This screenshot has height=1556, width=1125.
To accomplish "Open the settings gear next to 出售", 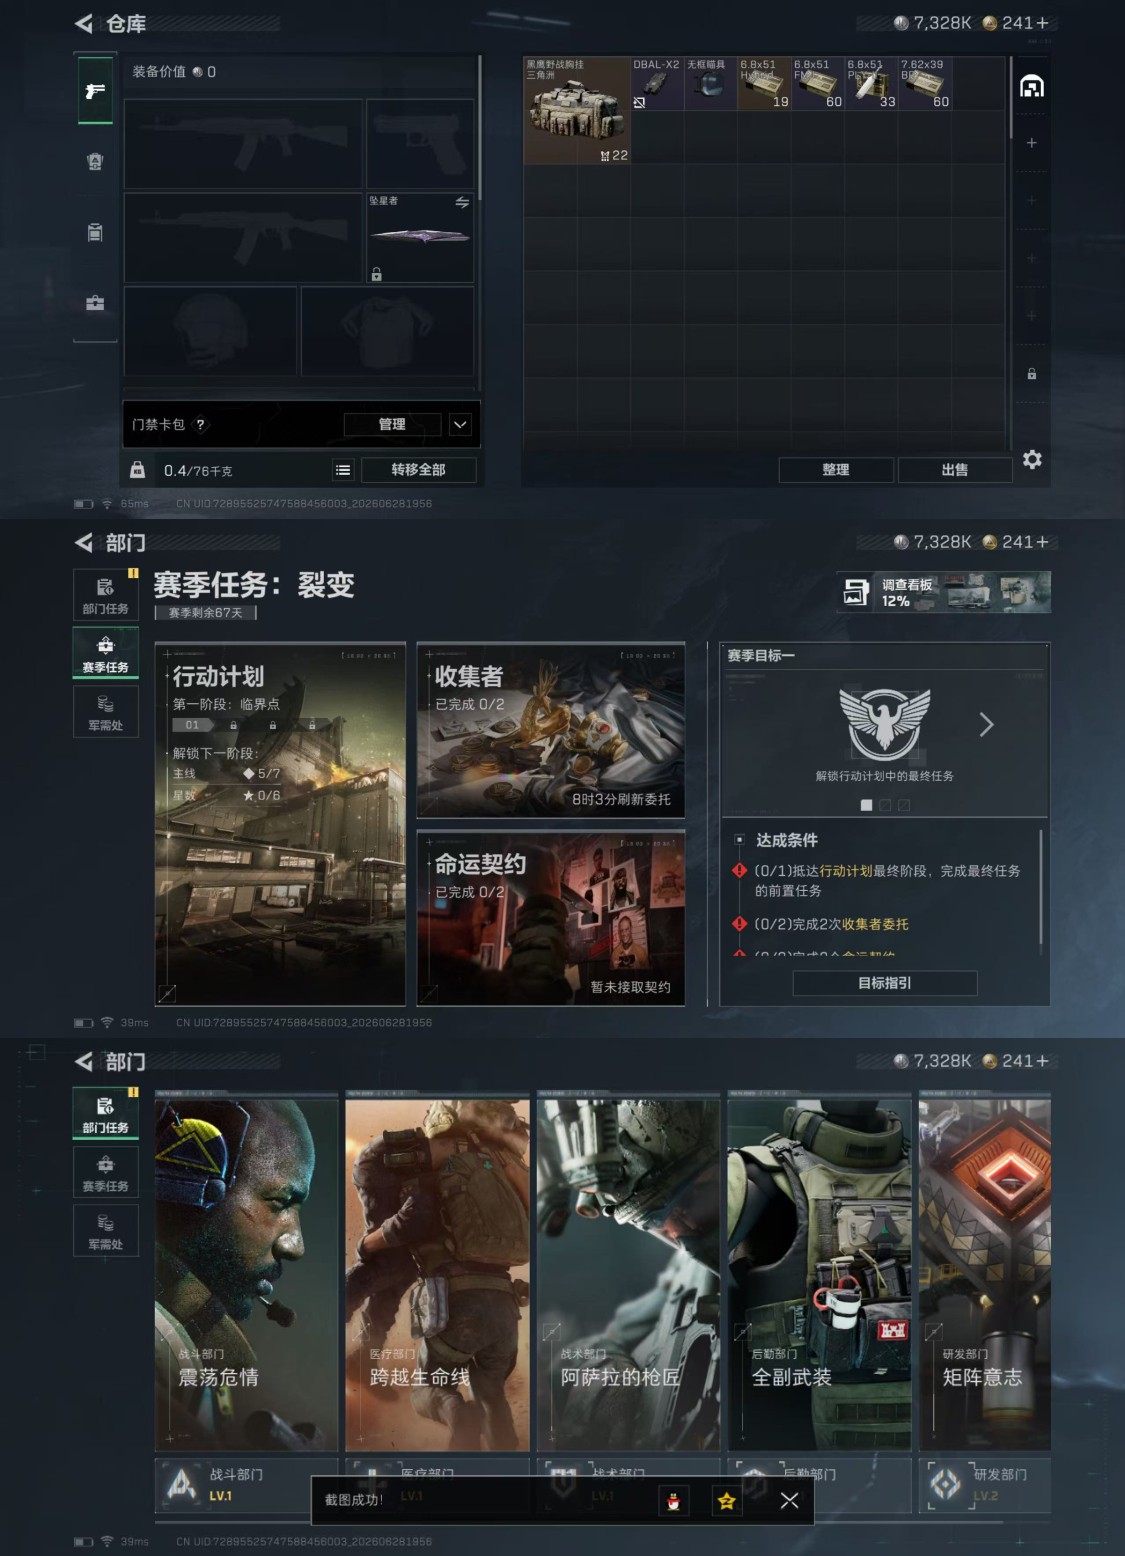I will 1032,459.
